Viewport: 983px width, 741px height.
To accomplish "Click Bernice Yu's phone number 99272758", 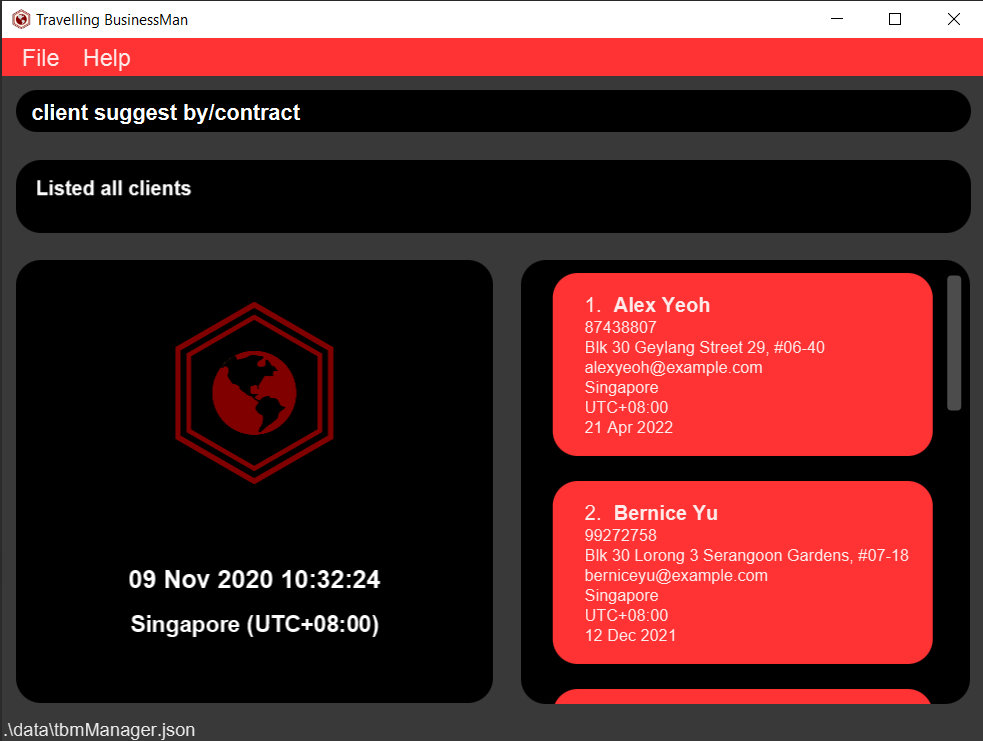I will pyautogui.click(x=620, y=535).
